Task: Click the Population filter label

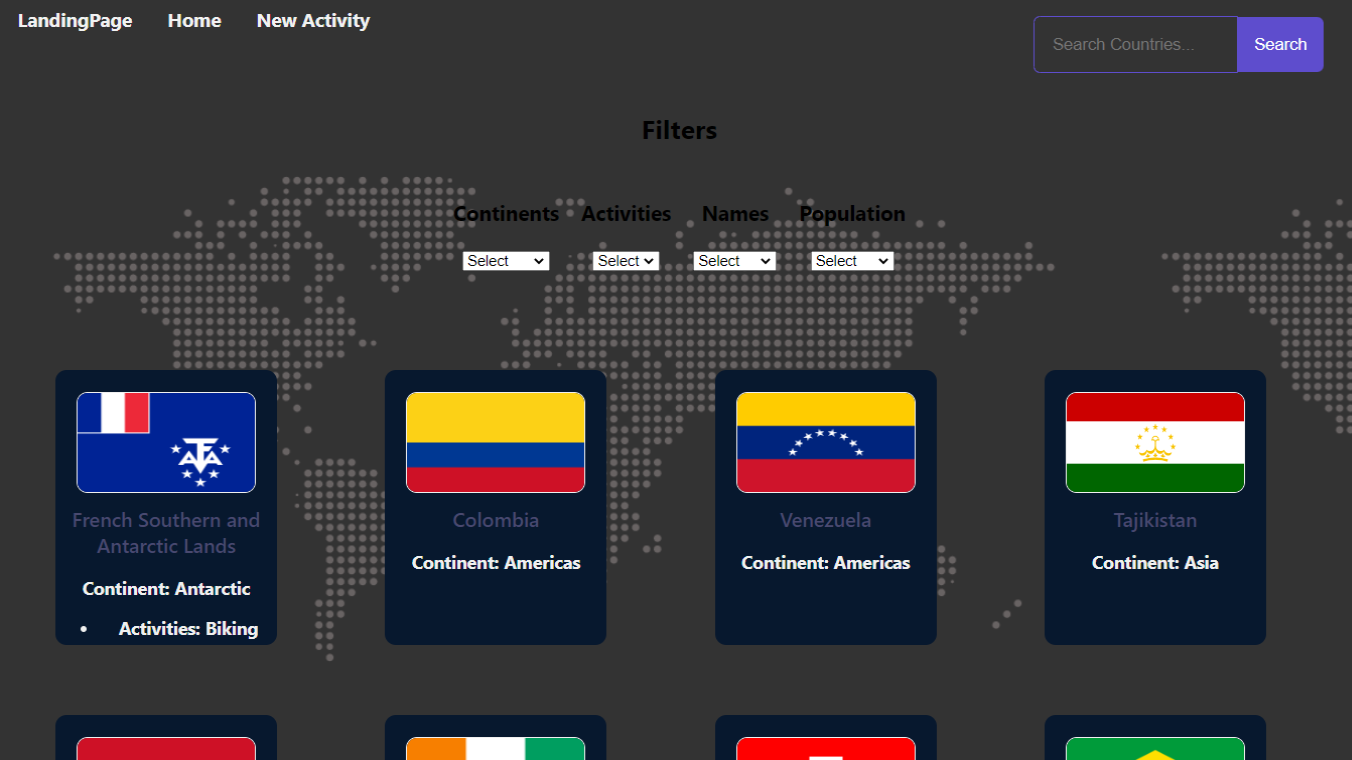Action: pos(852,214)
